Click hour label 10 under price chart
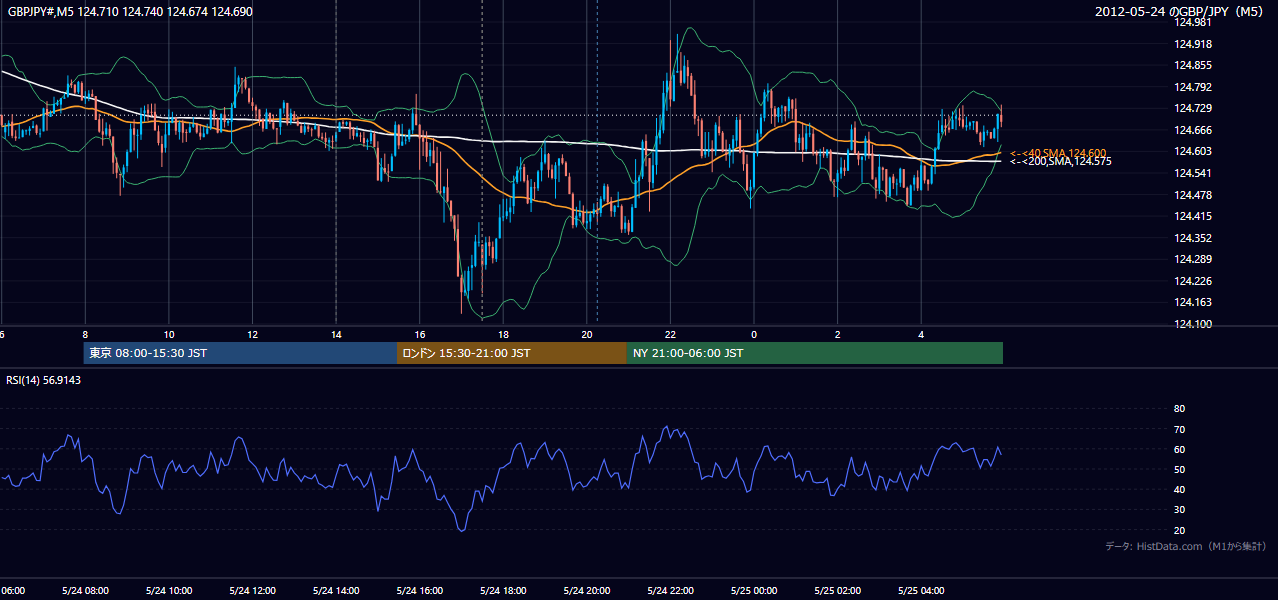Screen dimensions: 1278x600 169,334
